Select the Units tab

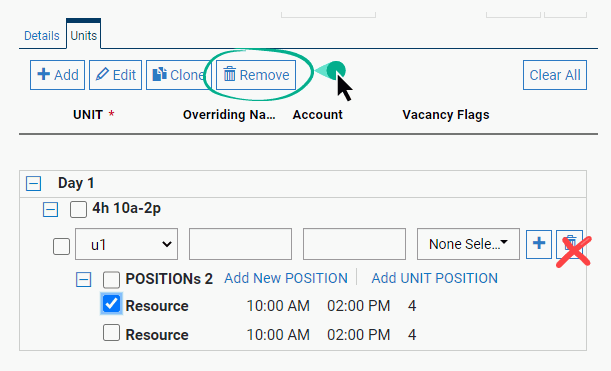point(83,35)
